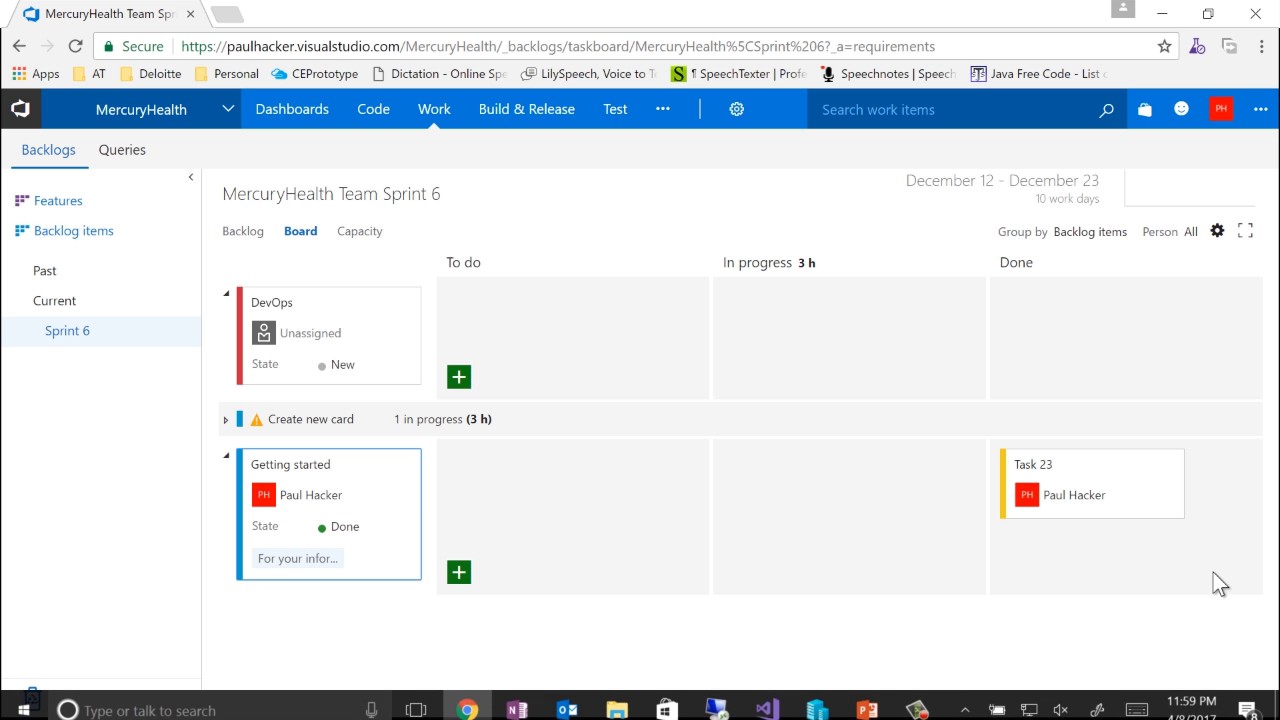The height and width of the screenshot is (720, 1280).
Task: Select Past sprints in the sidebar
Action: [45, 271]
